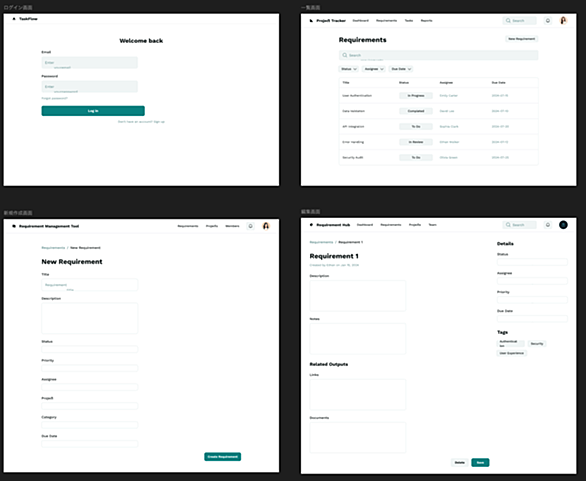This screenshot has width=586, height=481.
Task: Click the wide search bar under Requirements heading
Action: [439, 55]
